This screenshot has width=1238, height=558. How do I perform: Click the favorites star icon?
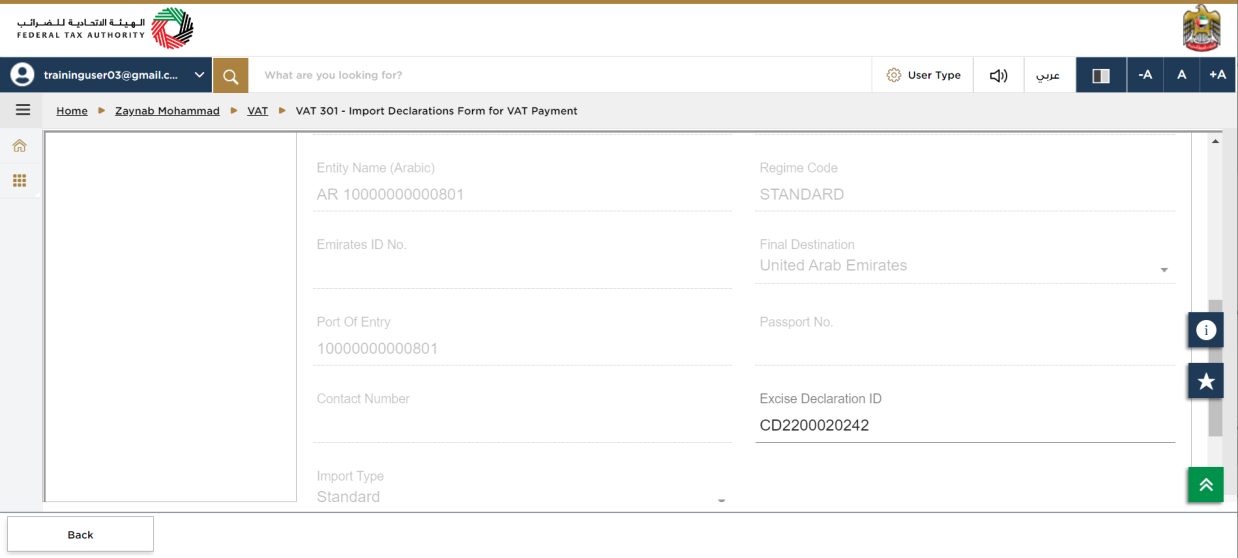pos(1206,381)
